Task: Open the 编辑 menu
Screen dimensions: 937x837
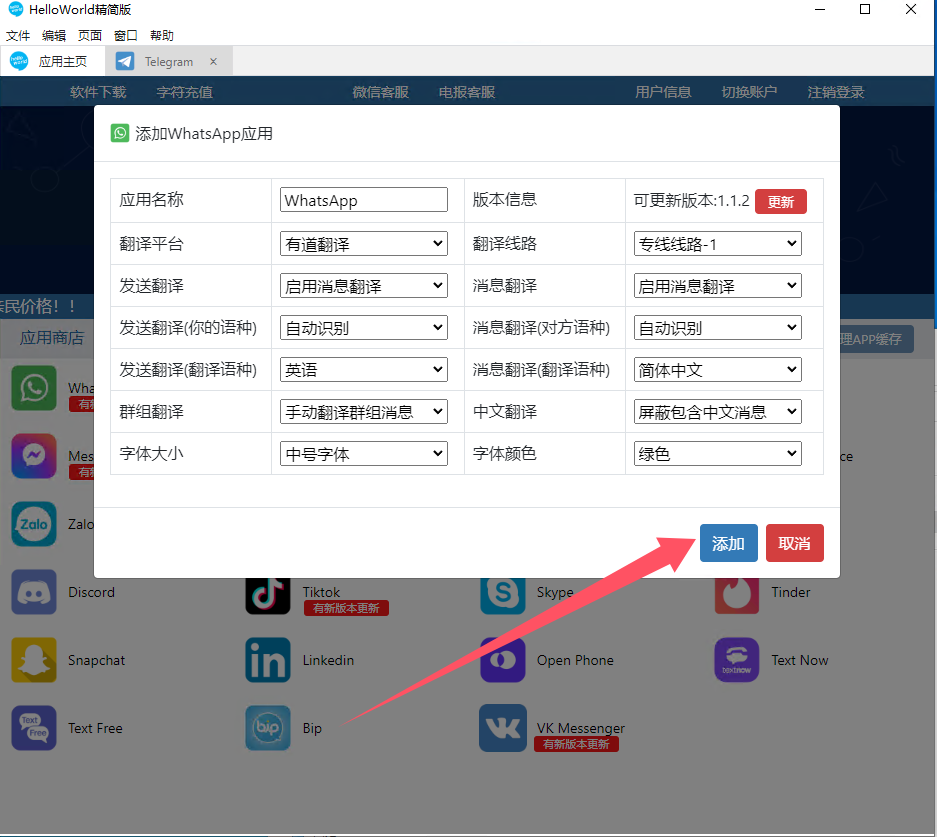Action: (x=54, y=35)
